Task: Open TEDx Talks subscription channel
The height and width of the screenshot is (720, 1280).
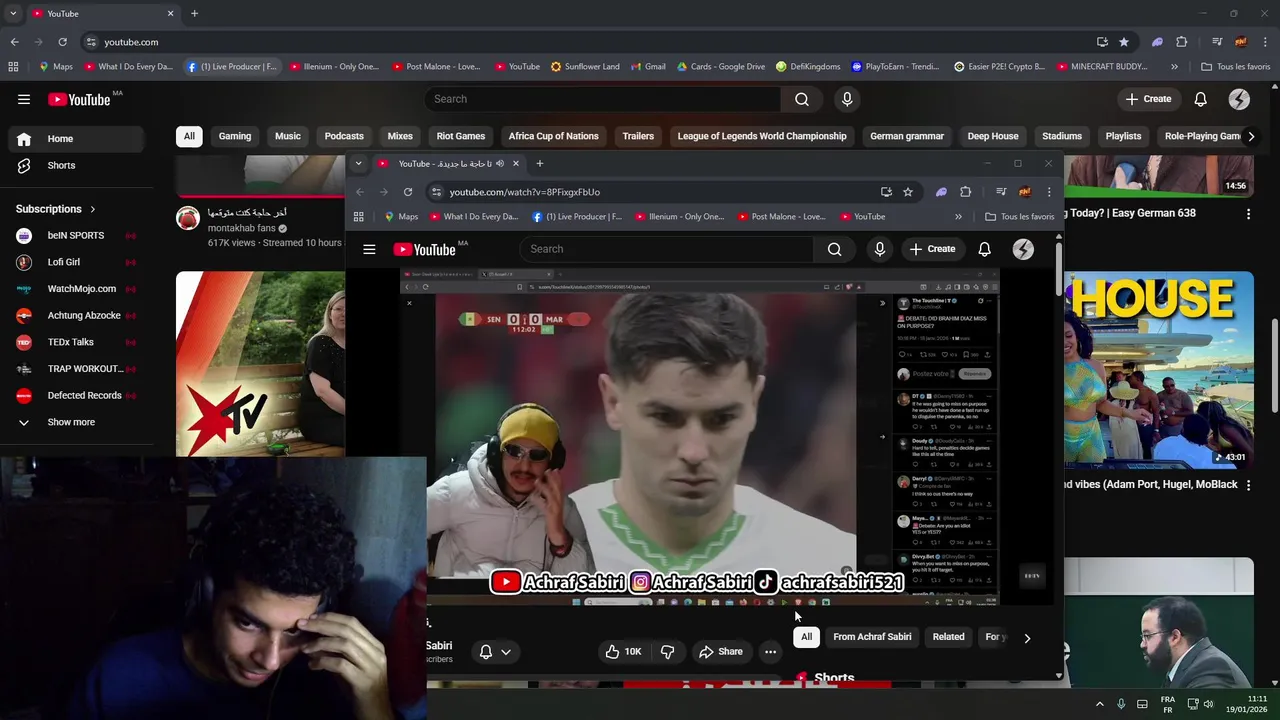Action: pyautogui.click(x=76, y=342)
